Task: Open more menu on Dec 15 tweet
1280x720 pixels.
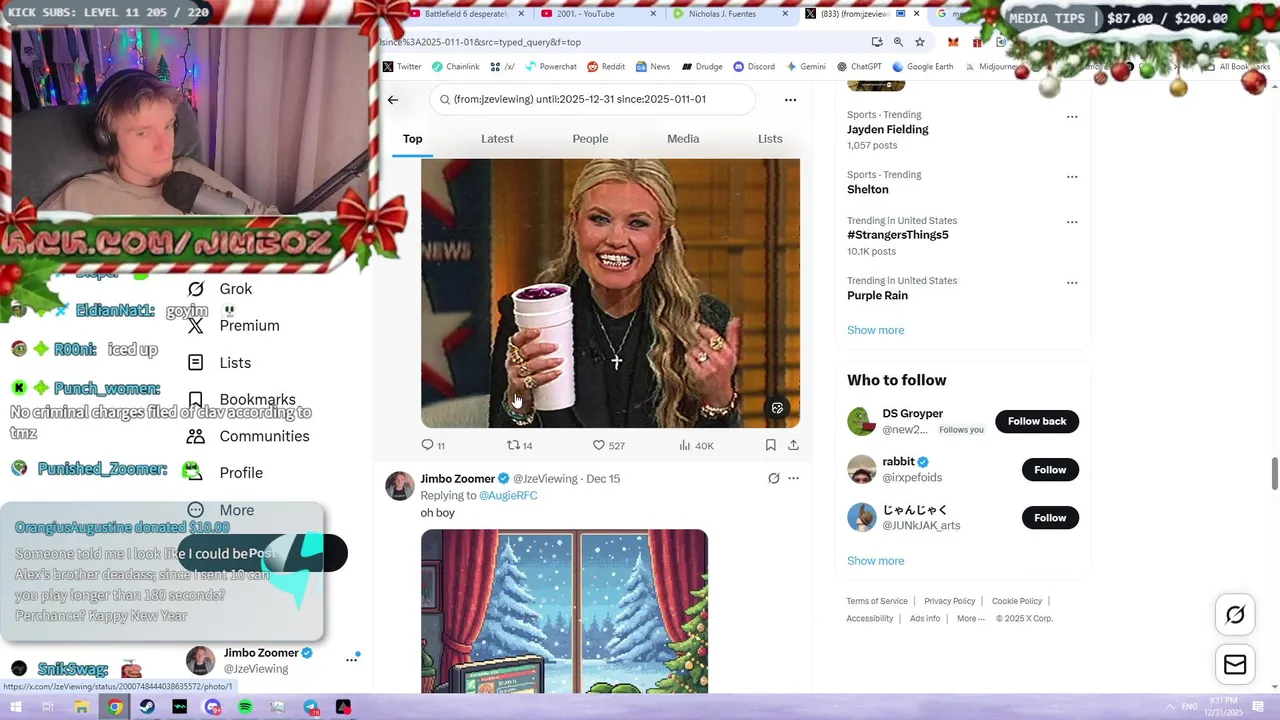Action: pyautogui.click(x=793, y=478)
